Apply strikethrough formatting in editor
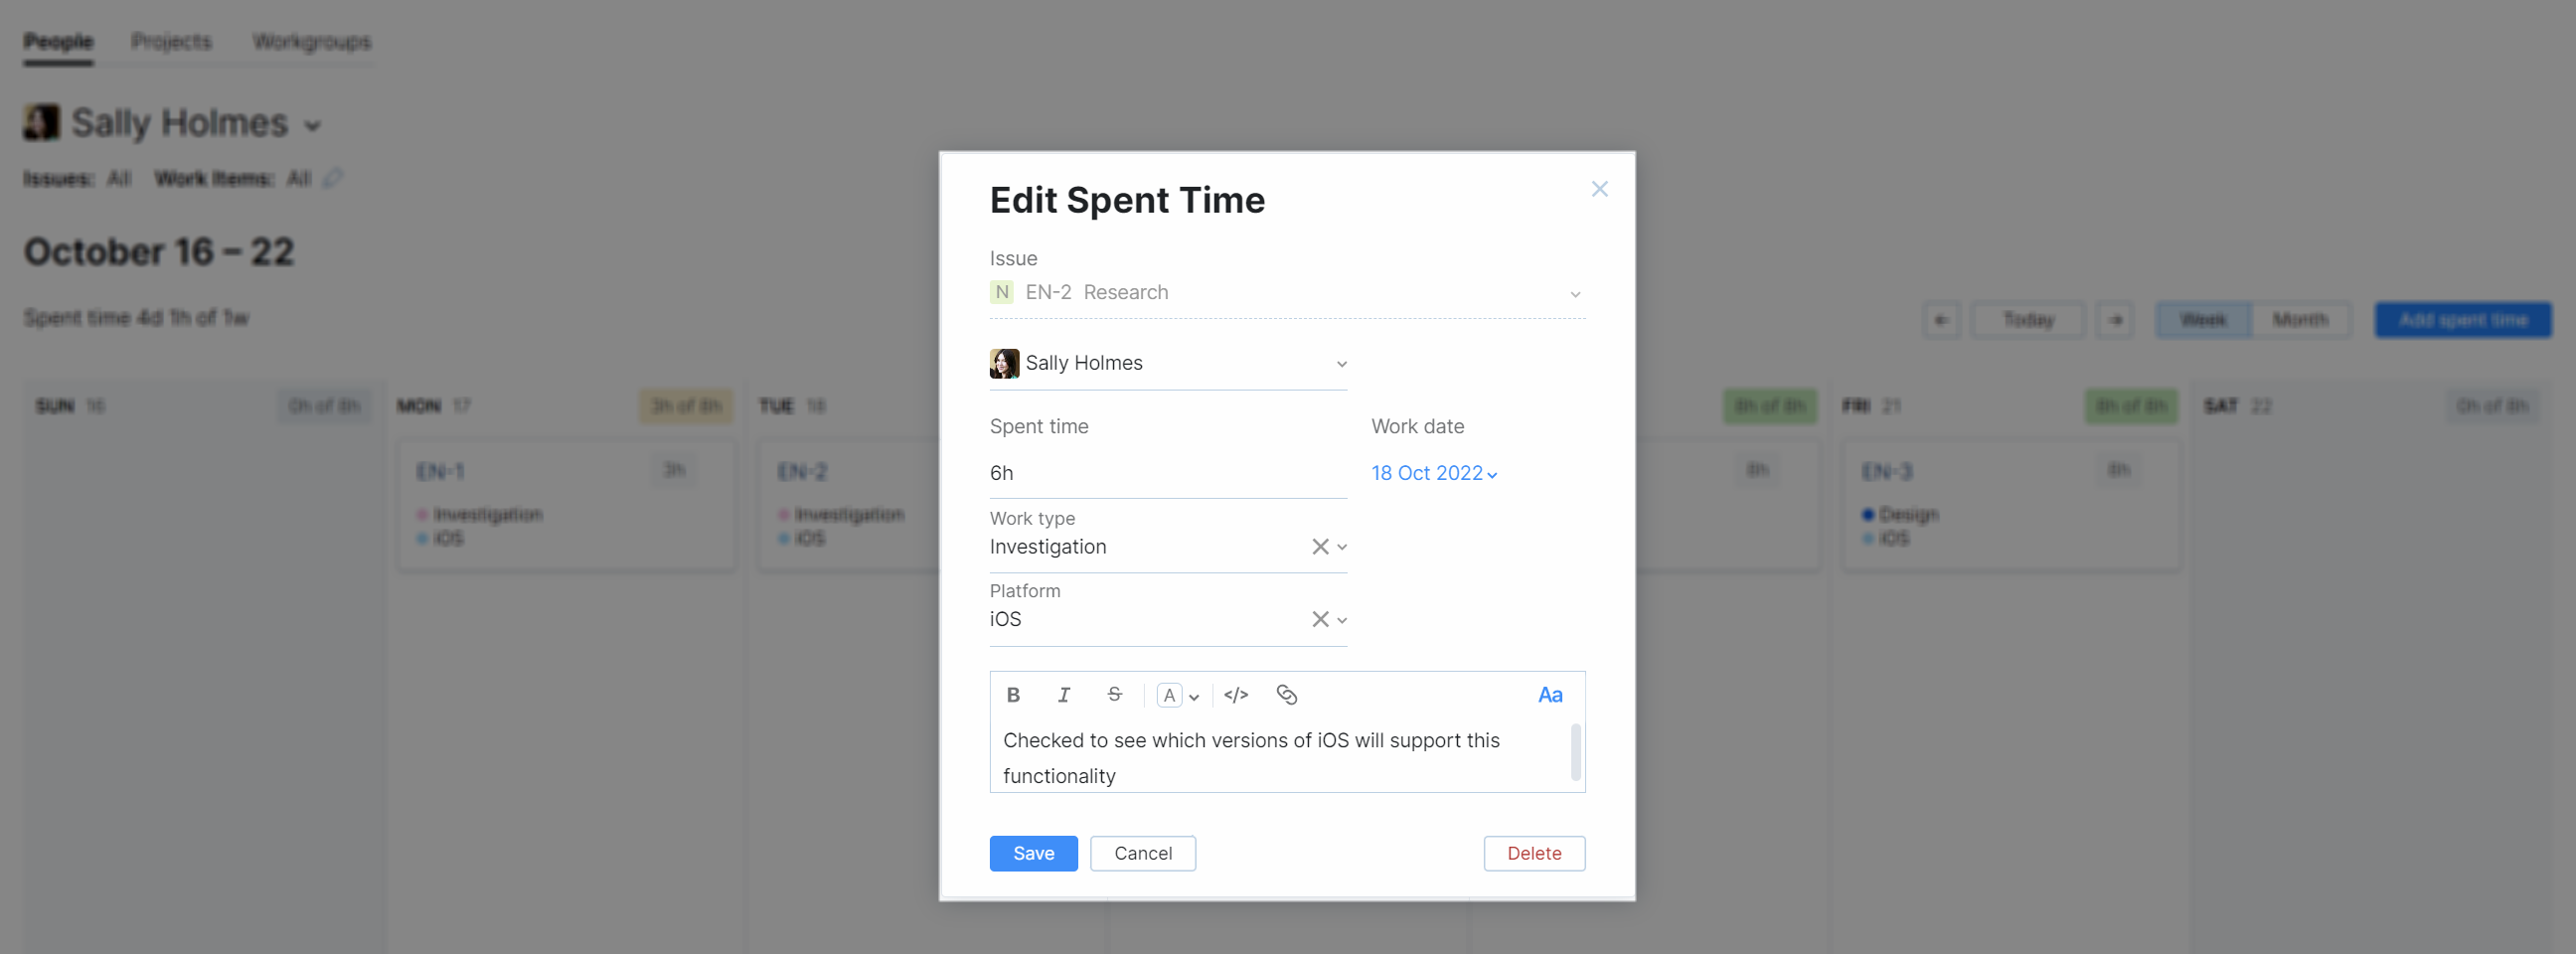 tap(1114, 695)
